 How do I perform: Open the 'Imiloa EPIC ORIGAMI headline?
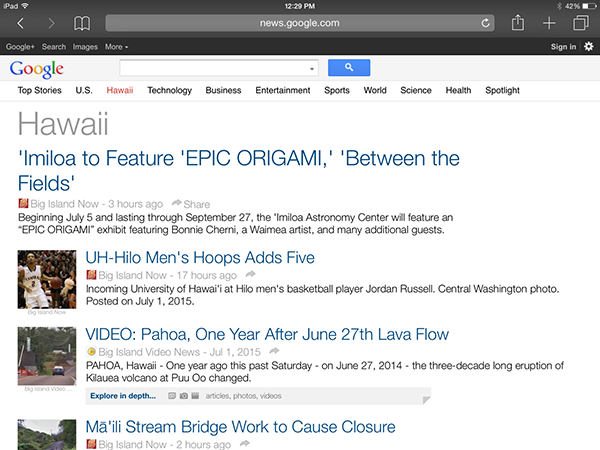click(239, 171)
